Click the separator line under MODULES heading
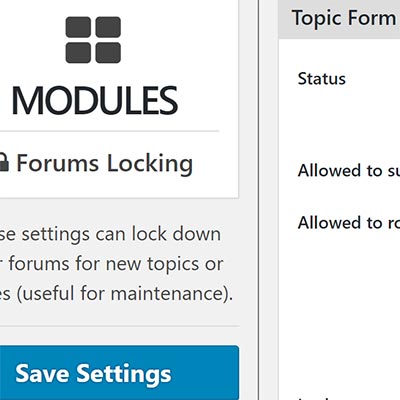Screen dimensions: 400x400 109,131
